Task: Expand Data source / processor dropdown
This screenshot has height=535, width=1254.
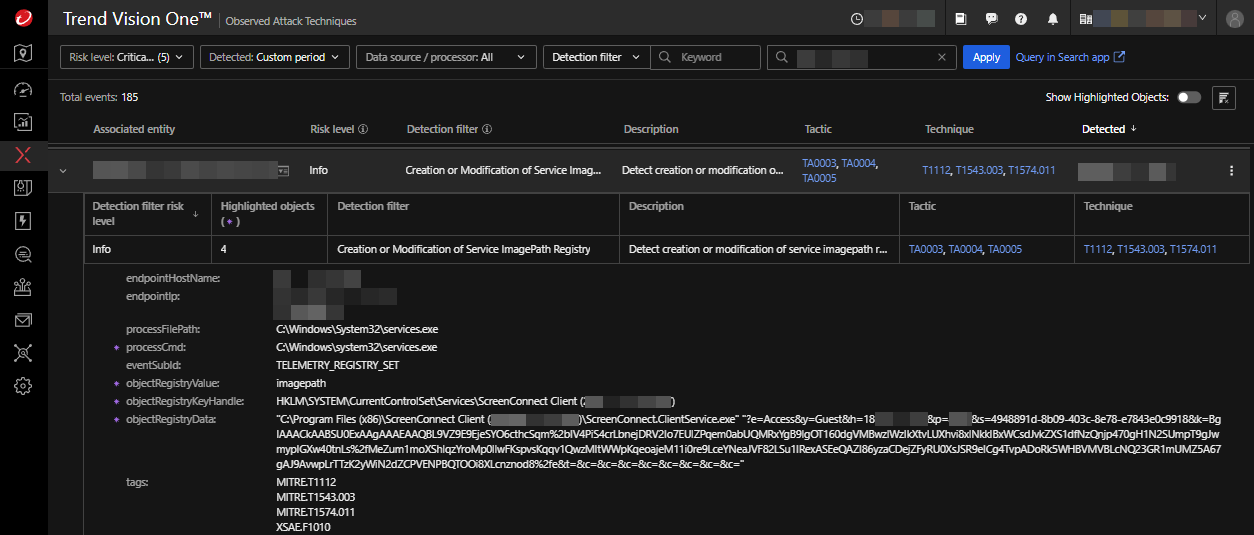Action: pos(446,57)
